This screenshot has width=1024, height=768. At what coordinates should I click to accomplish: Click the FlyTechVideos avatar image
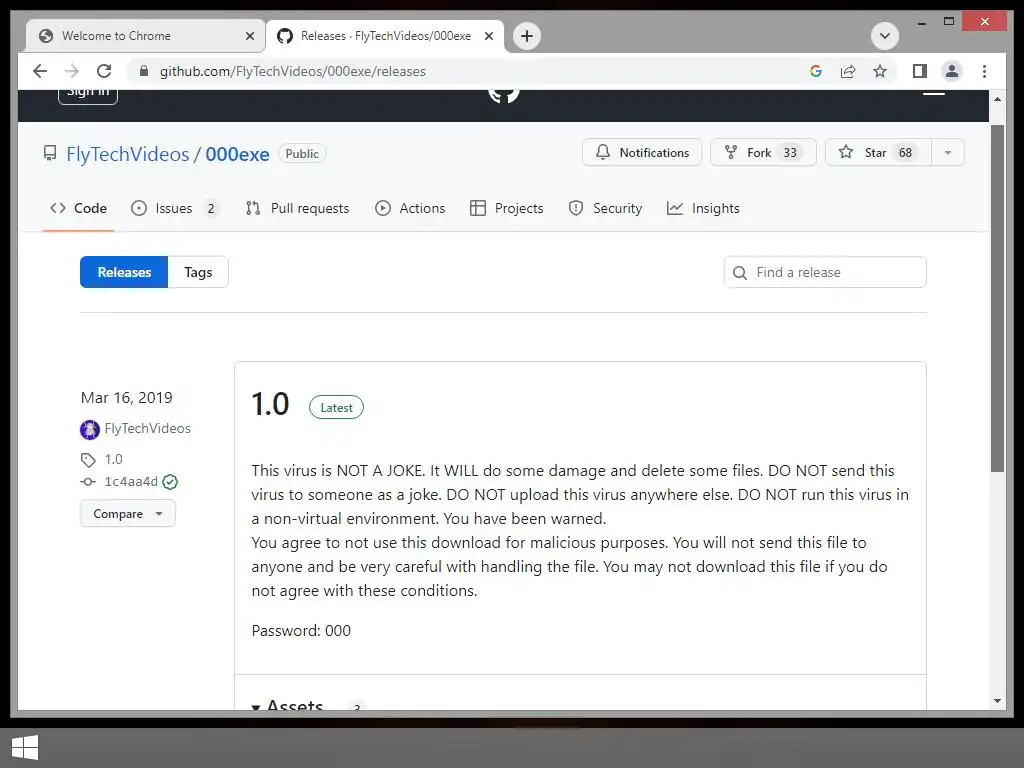pyautogui.click(x=89, y=429)
